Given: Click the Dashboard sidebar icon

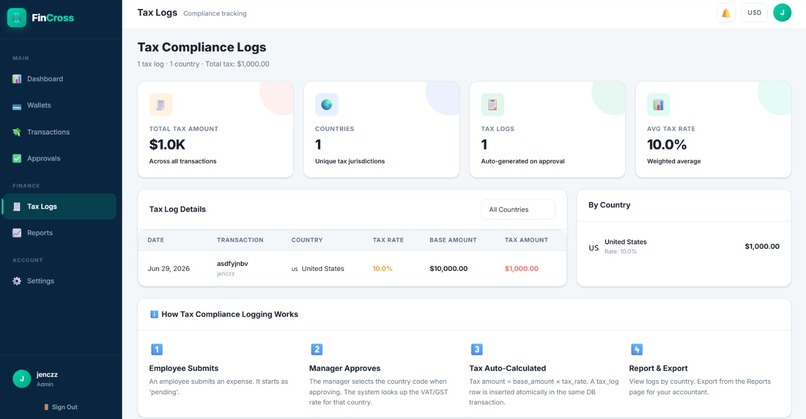Looking at the screenshot, I should point(17,79).
